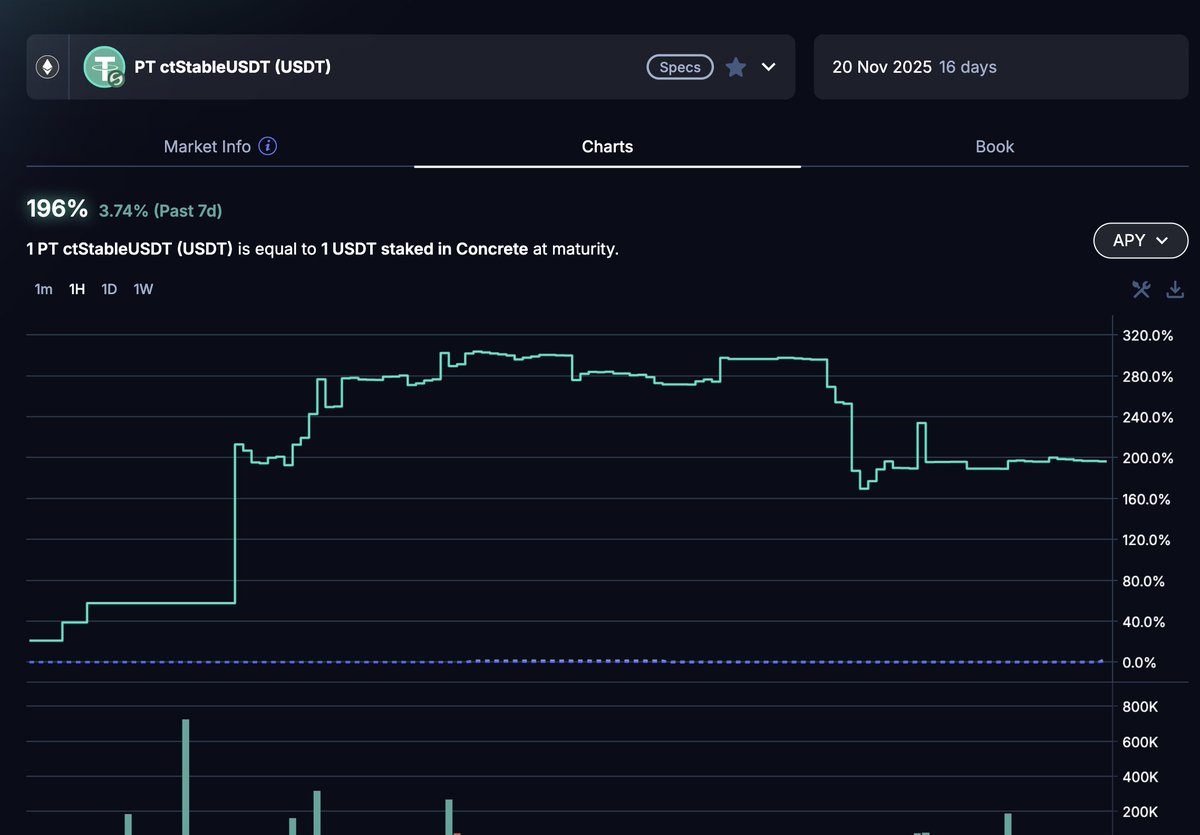
Task: Click the 1 USDT staked in Concrete description text
Action: pyautogui.click(x=424, y=249)
